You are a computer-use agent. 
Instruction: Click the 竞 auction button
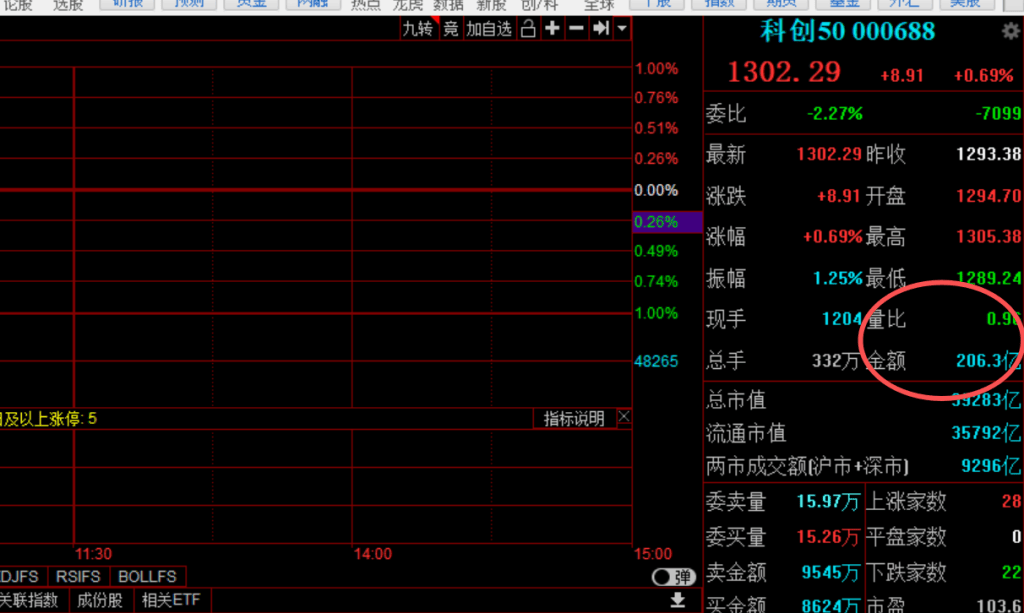tap(451, 29)
